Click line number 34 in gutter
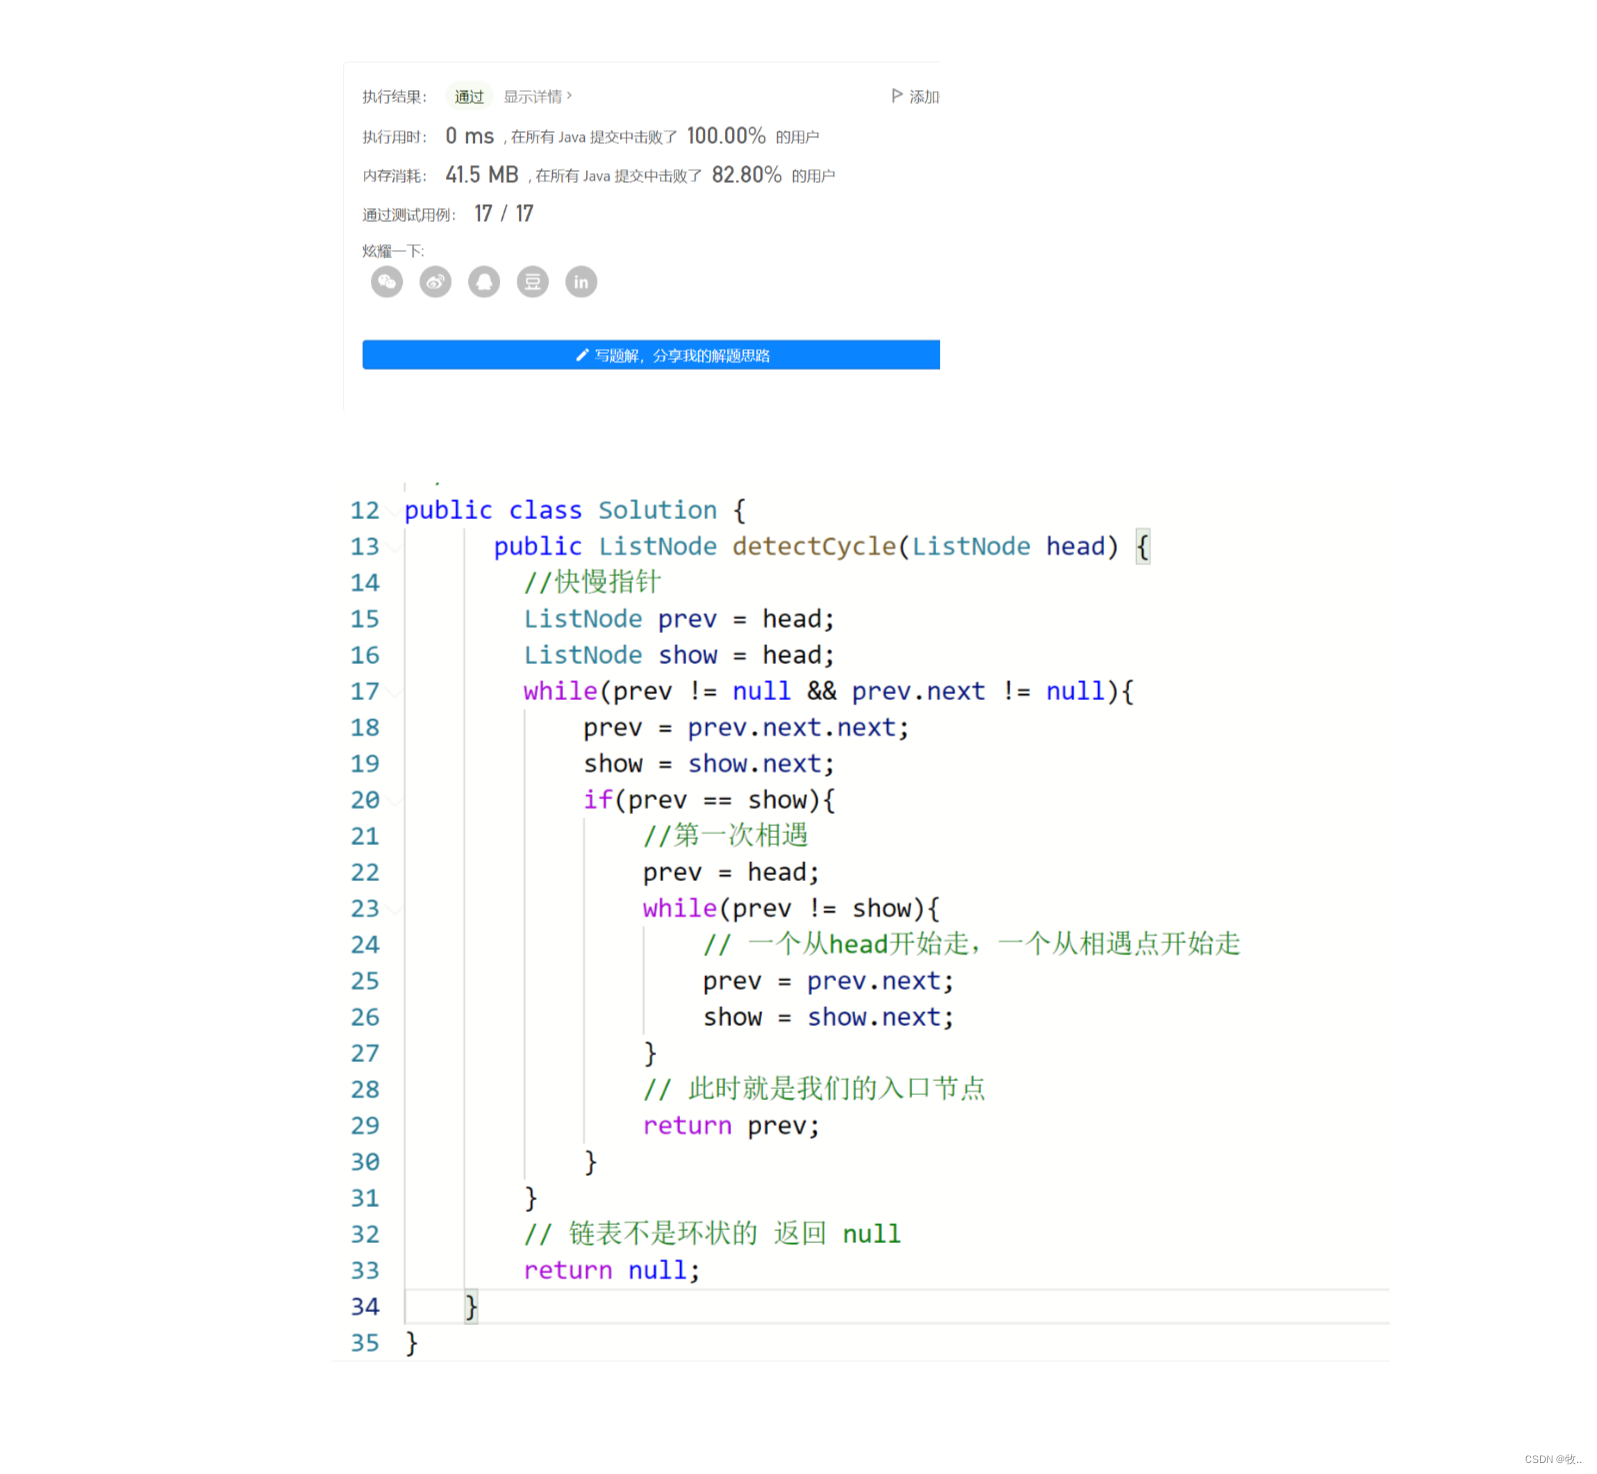This screenshot has height=1474, width=1597. pyautogui.click(x=365, y=1306)
